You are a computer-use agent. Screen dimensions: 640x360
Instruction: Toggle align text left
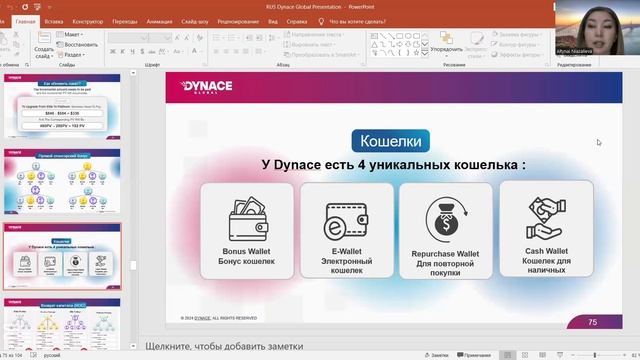(x=216, y=52)
